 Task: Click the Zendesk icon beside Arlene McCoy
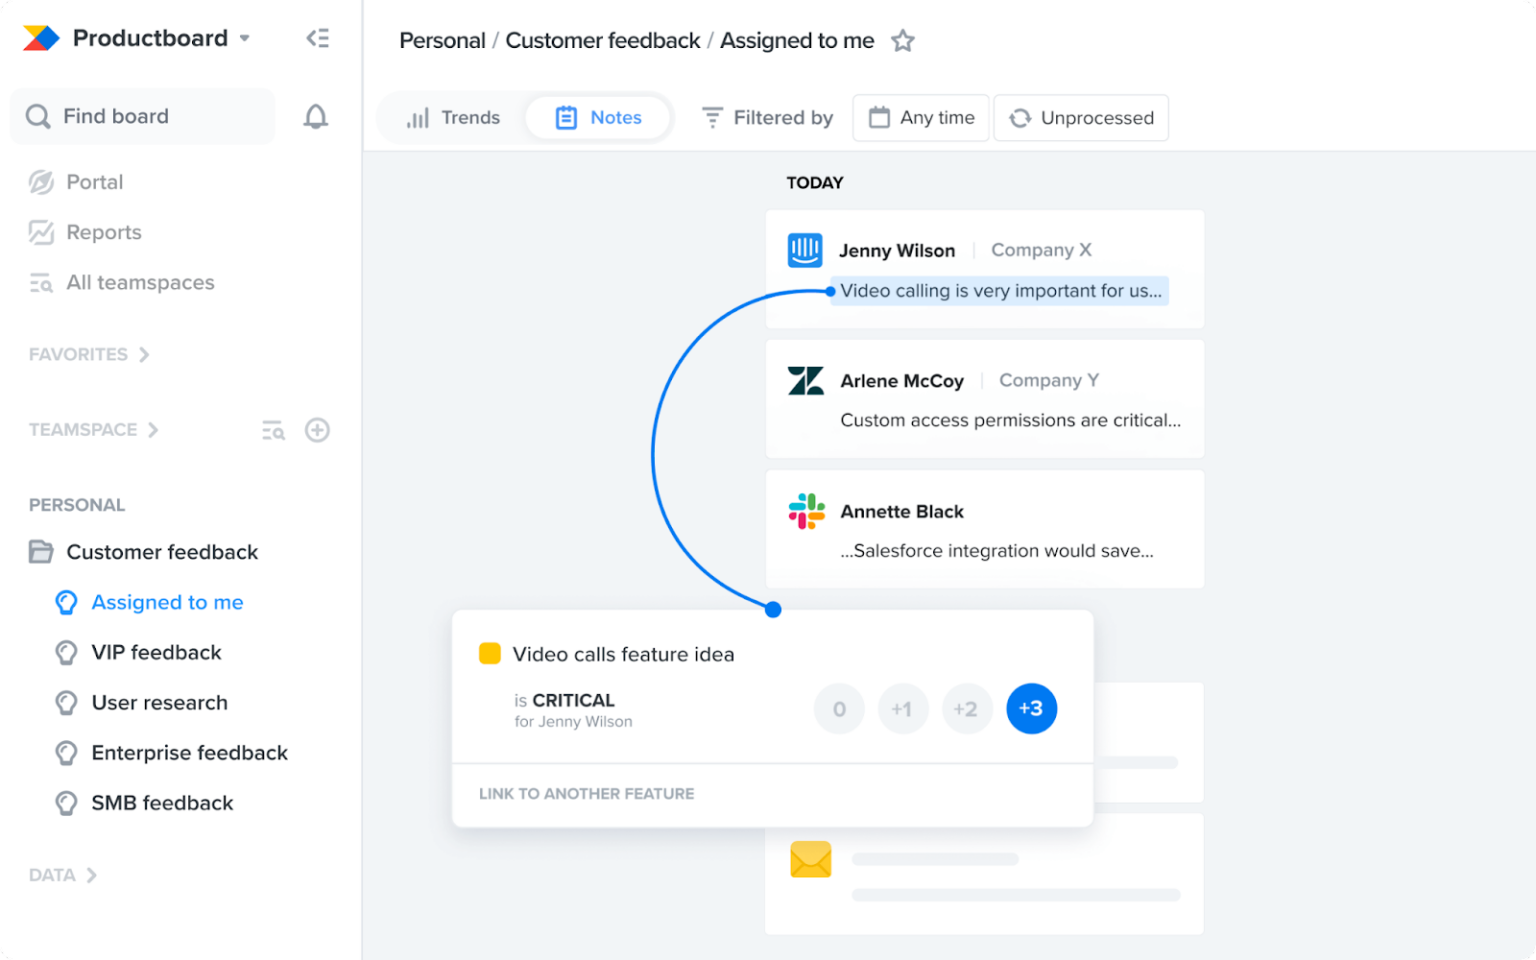pos(806,380)
